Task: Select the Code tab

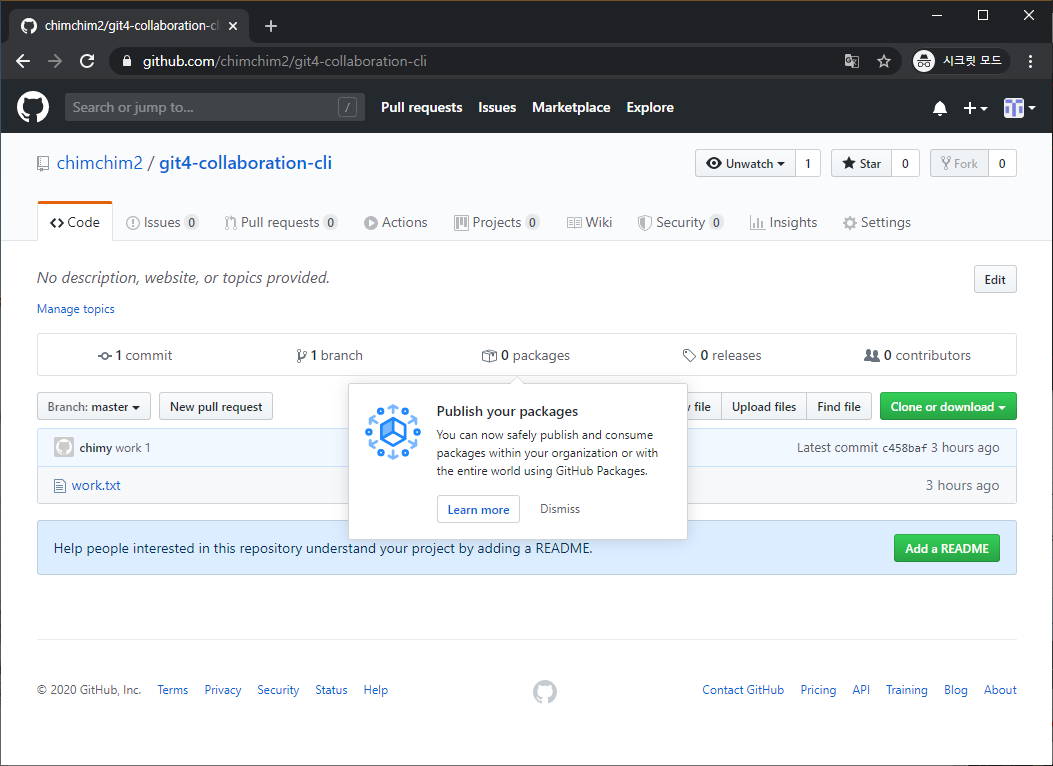Action: tap(75, 222)
